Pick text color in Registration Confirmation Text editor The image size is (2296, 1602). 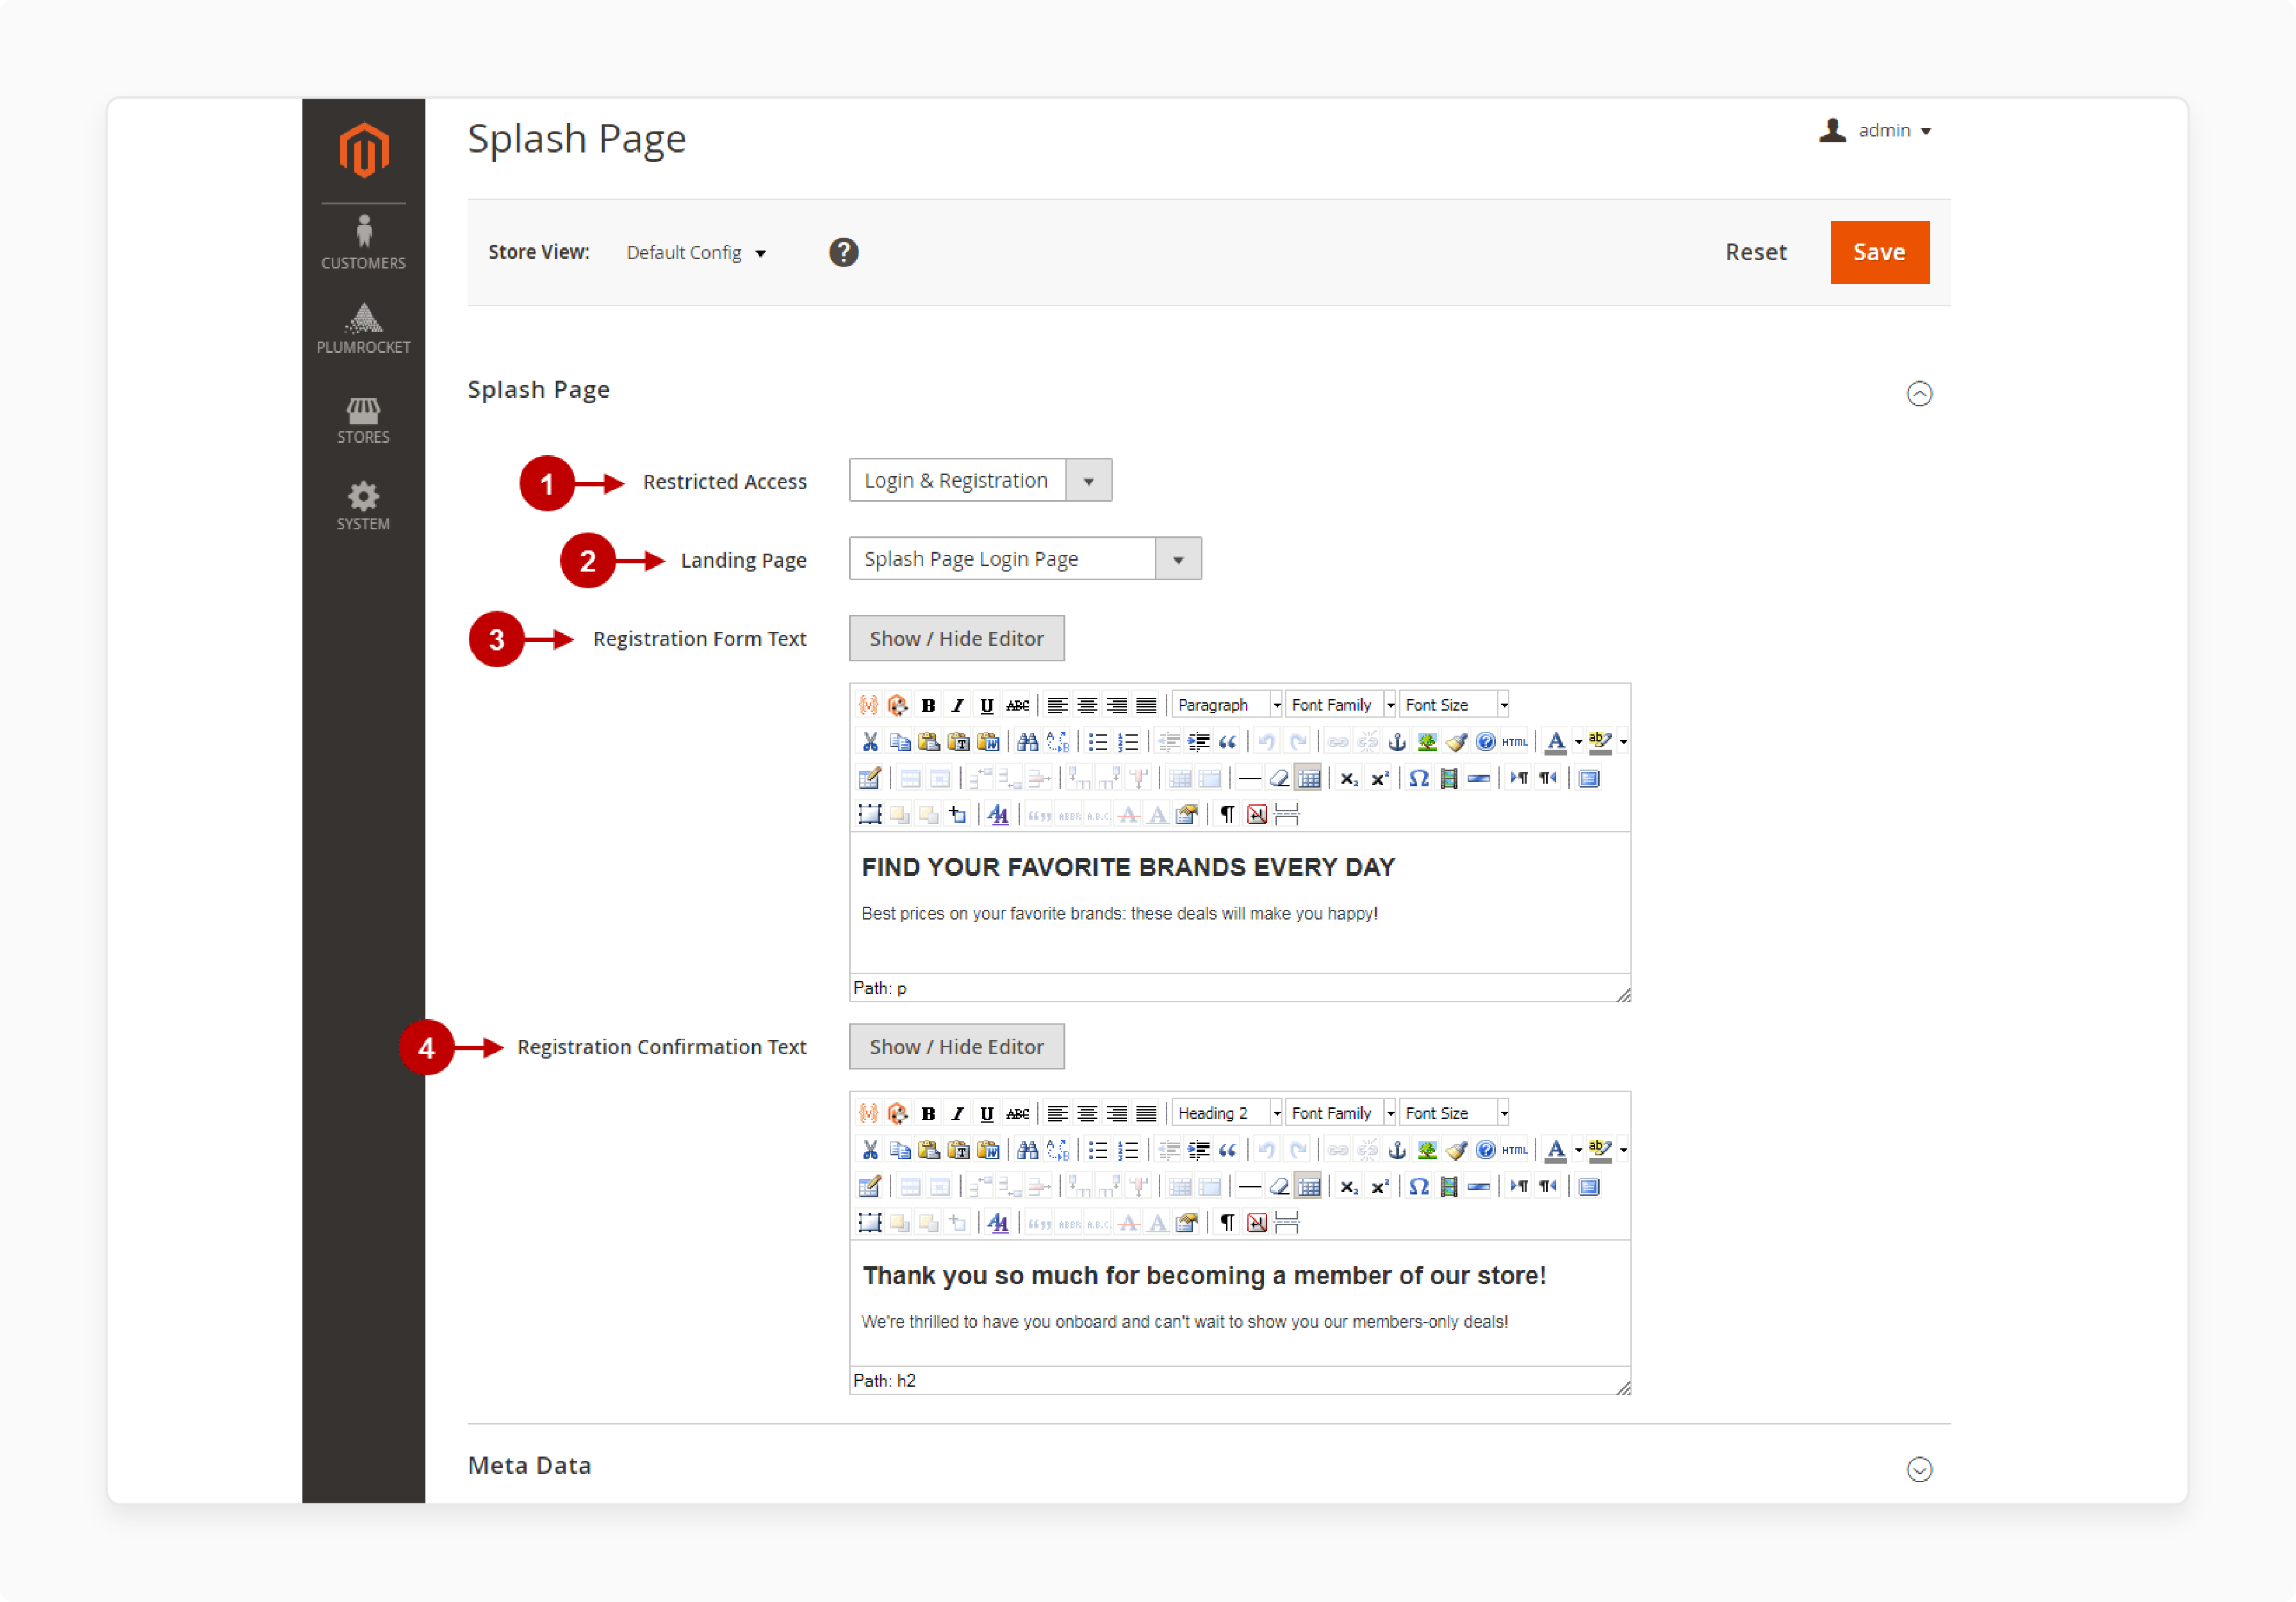[1556, 1150]
